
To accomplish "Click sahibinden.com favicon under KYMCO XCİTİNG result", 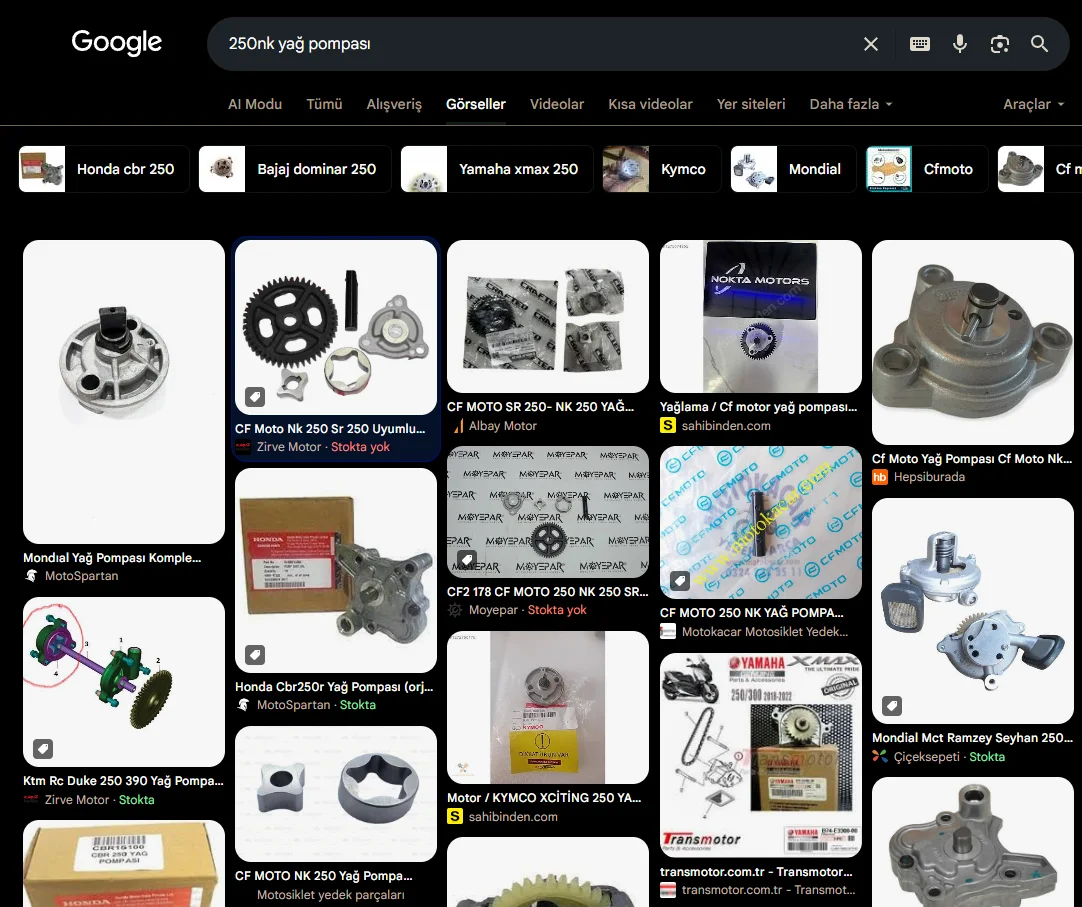I will click(455, 817).
